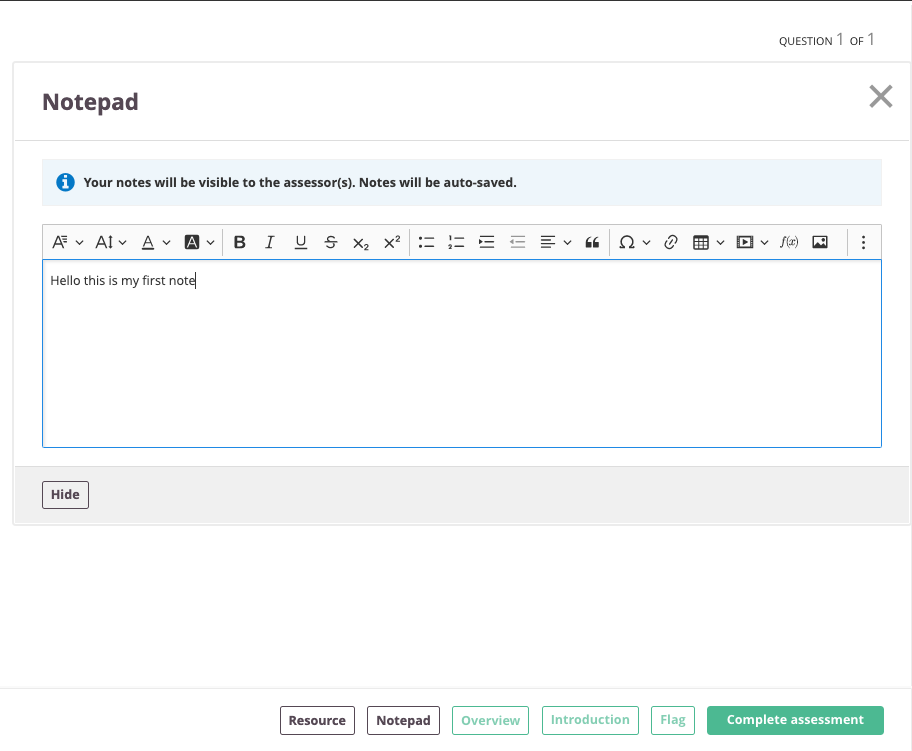Screen dimensions: 912x751
Task: Toggle subscript formatting
Action: (361, 242)
